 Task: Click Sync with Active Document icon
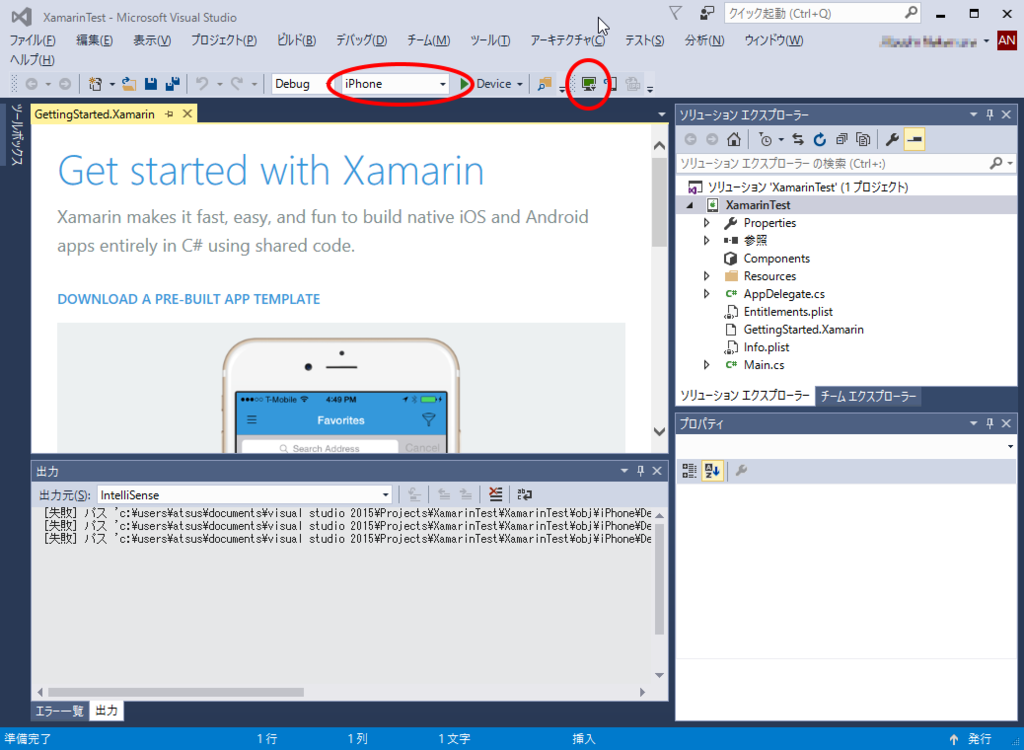tap(798, 139)
